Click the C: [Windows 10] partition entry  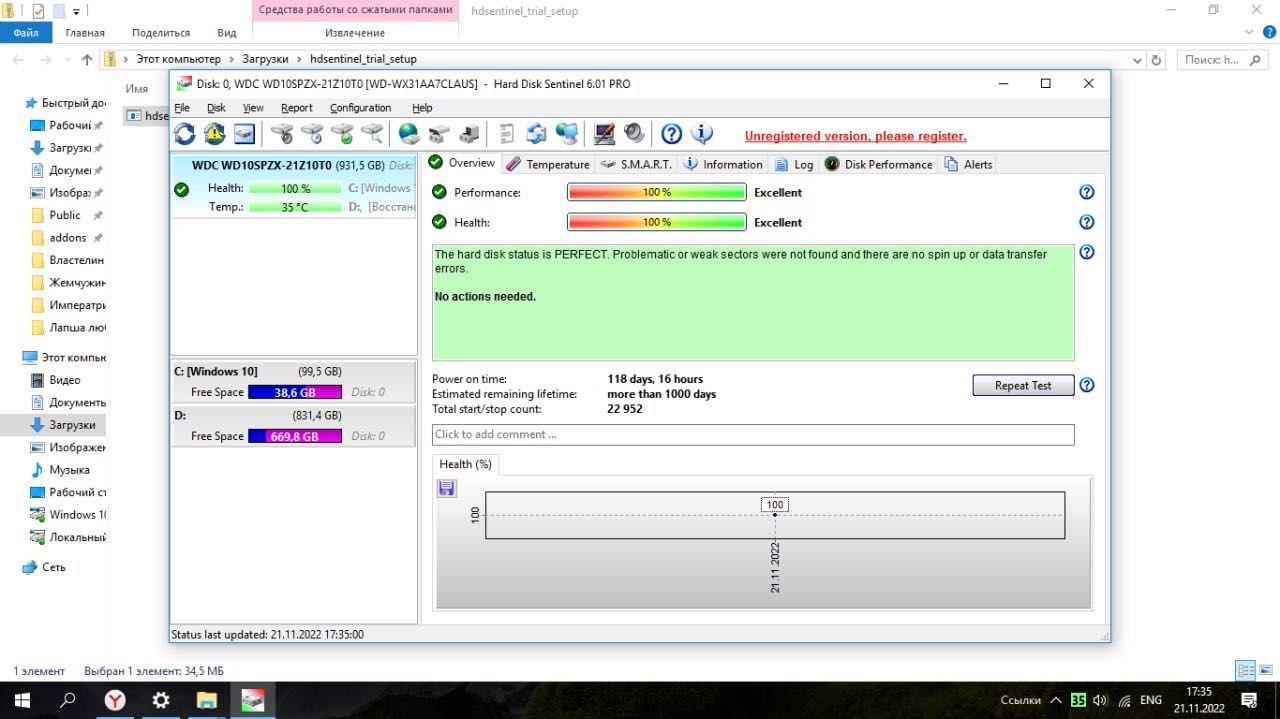pyautogui.click(x=294, y=382)
